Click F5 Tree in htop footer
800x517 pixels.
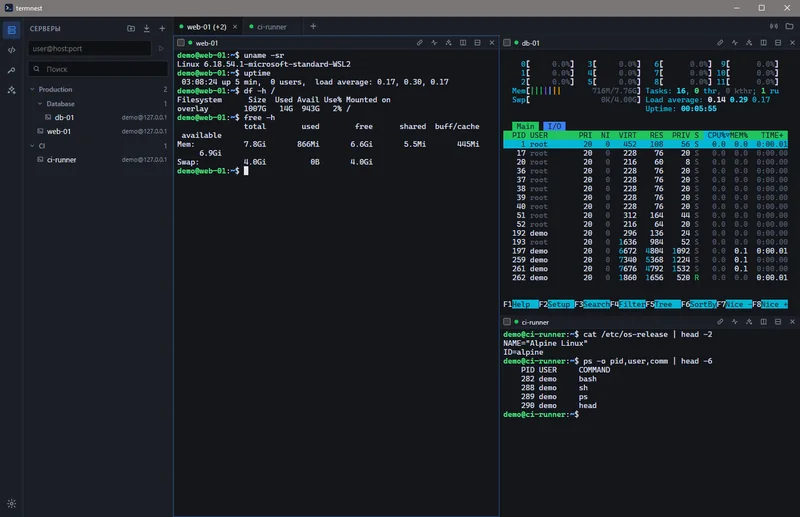tap(663, 305)
